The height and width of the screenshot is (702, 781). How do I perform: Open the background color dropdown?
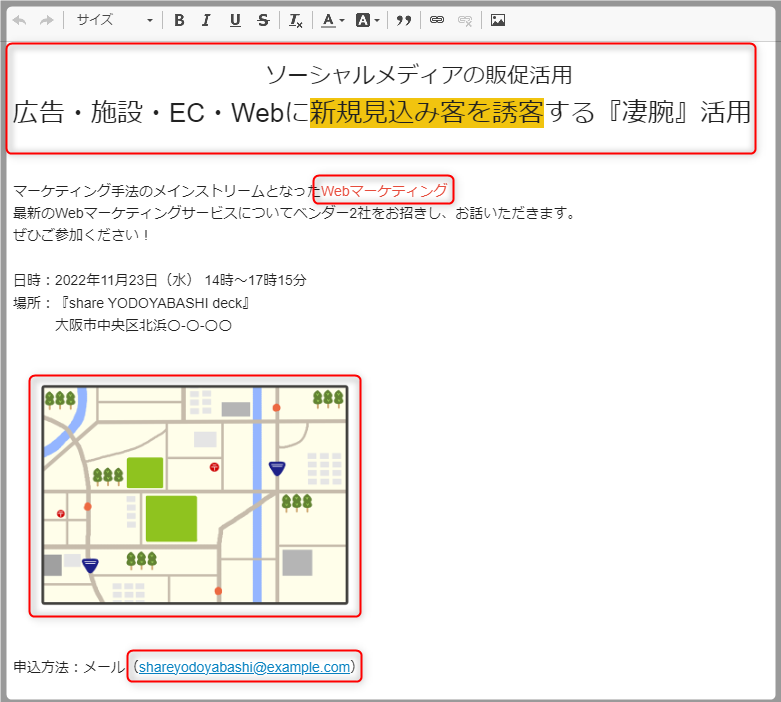click(x=367, y=20)
